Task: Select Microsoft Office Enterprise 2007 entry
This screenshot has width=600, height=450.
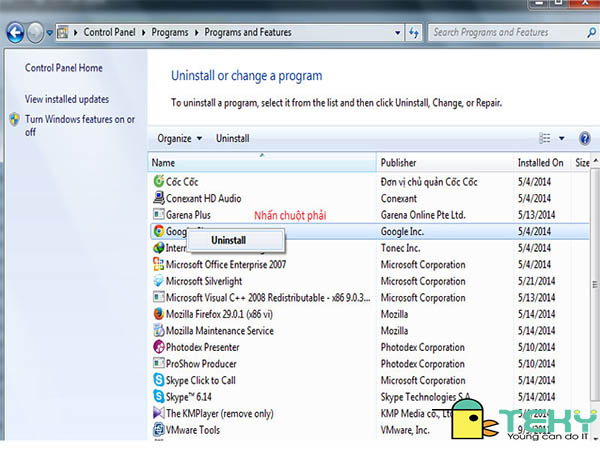Action: click(x=226, y=264)
